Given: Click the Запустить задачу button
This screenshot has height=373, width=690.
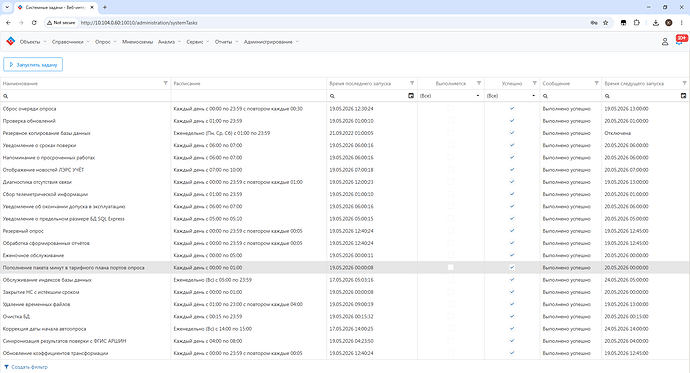Looking at the screenshot, I should [33, 65].
